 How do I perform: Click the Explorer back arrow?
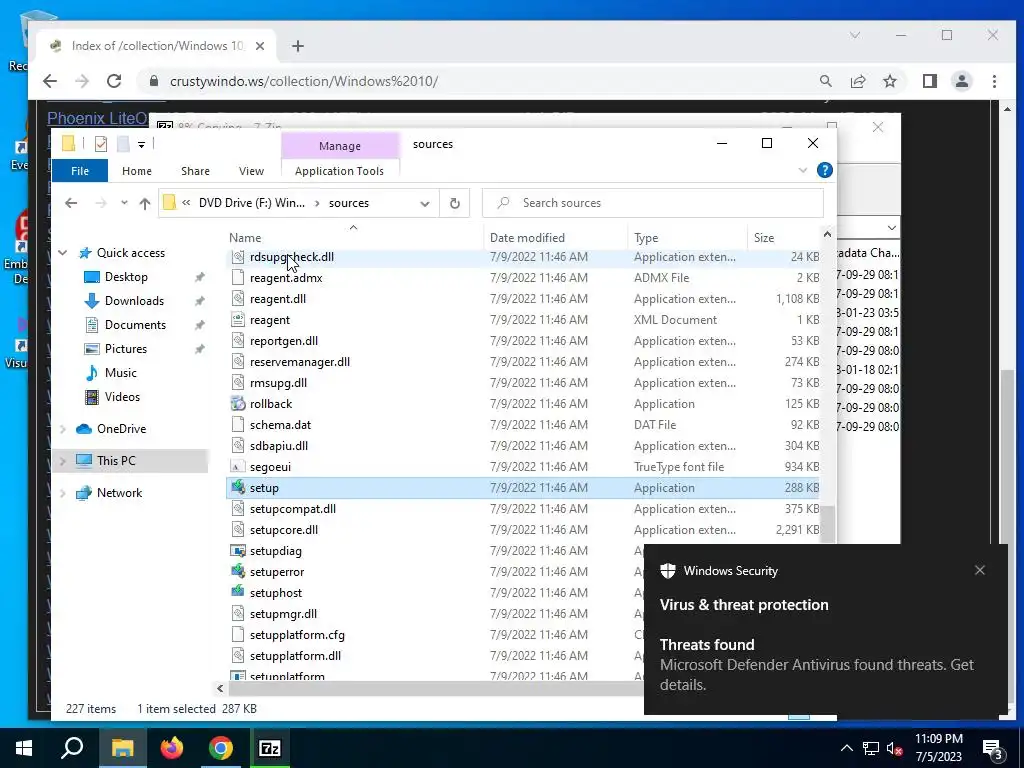(x=71, y=203)
